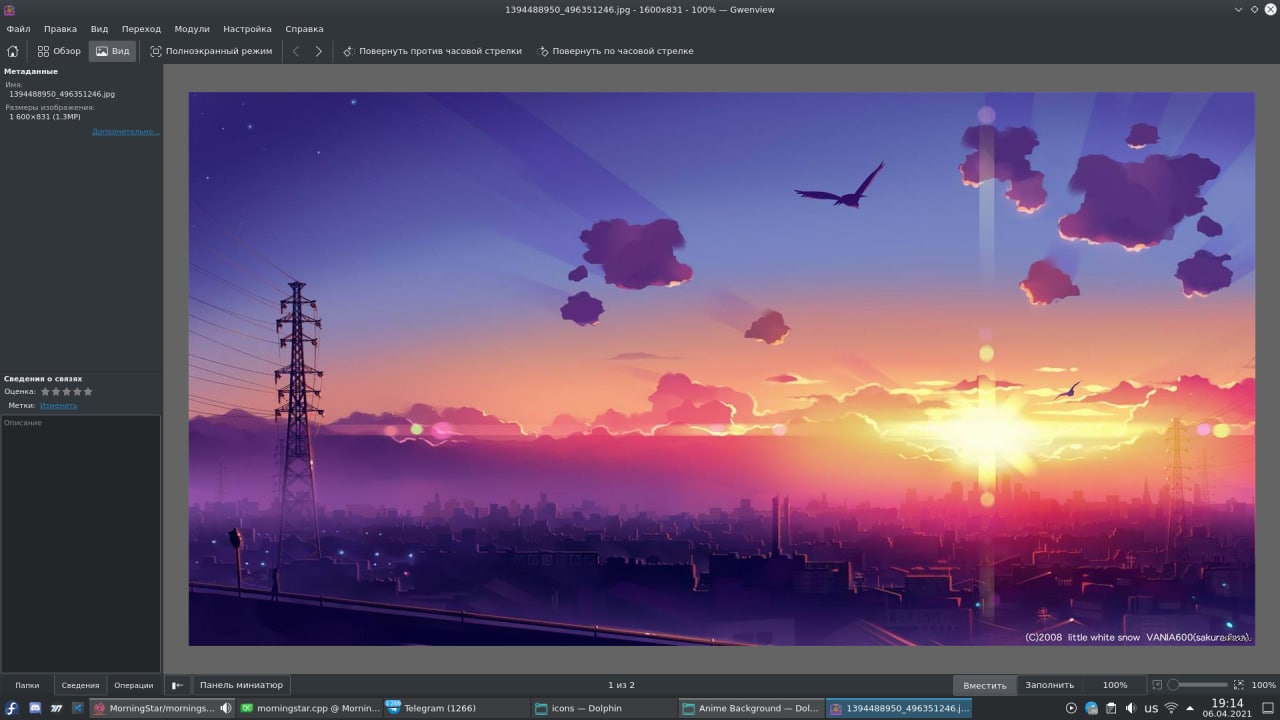Click the Изменить tags link

click(58, 405)
